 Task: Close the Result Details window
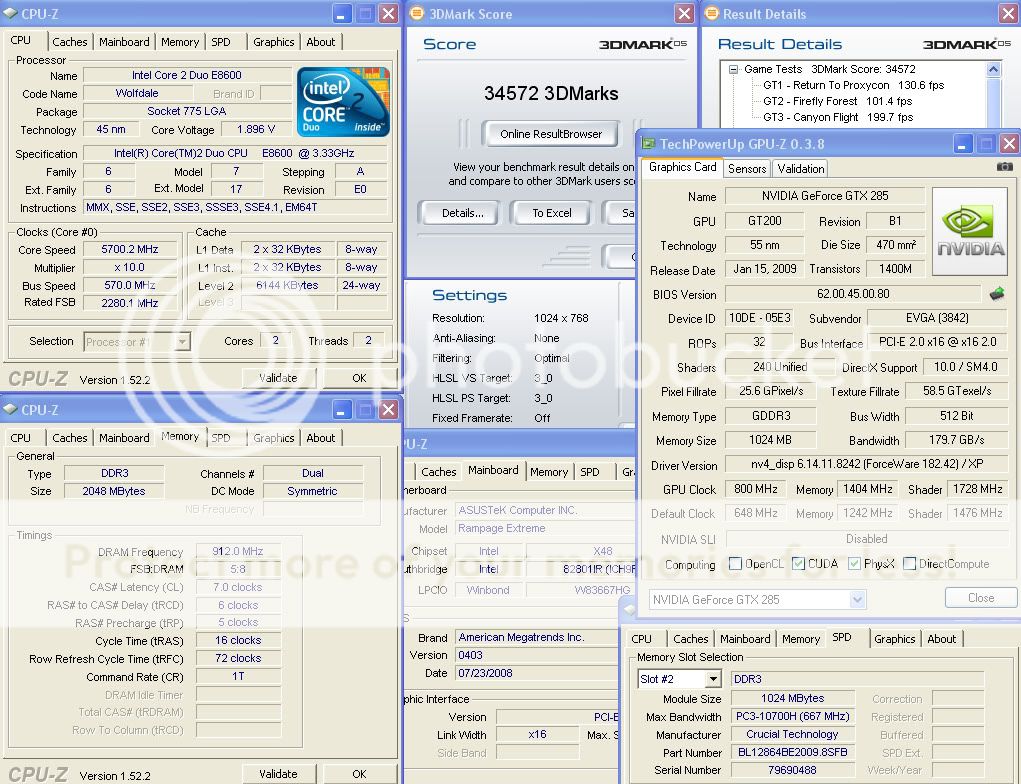[x=1007, y=14]
